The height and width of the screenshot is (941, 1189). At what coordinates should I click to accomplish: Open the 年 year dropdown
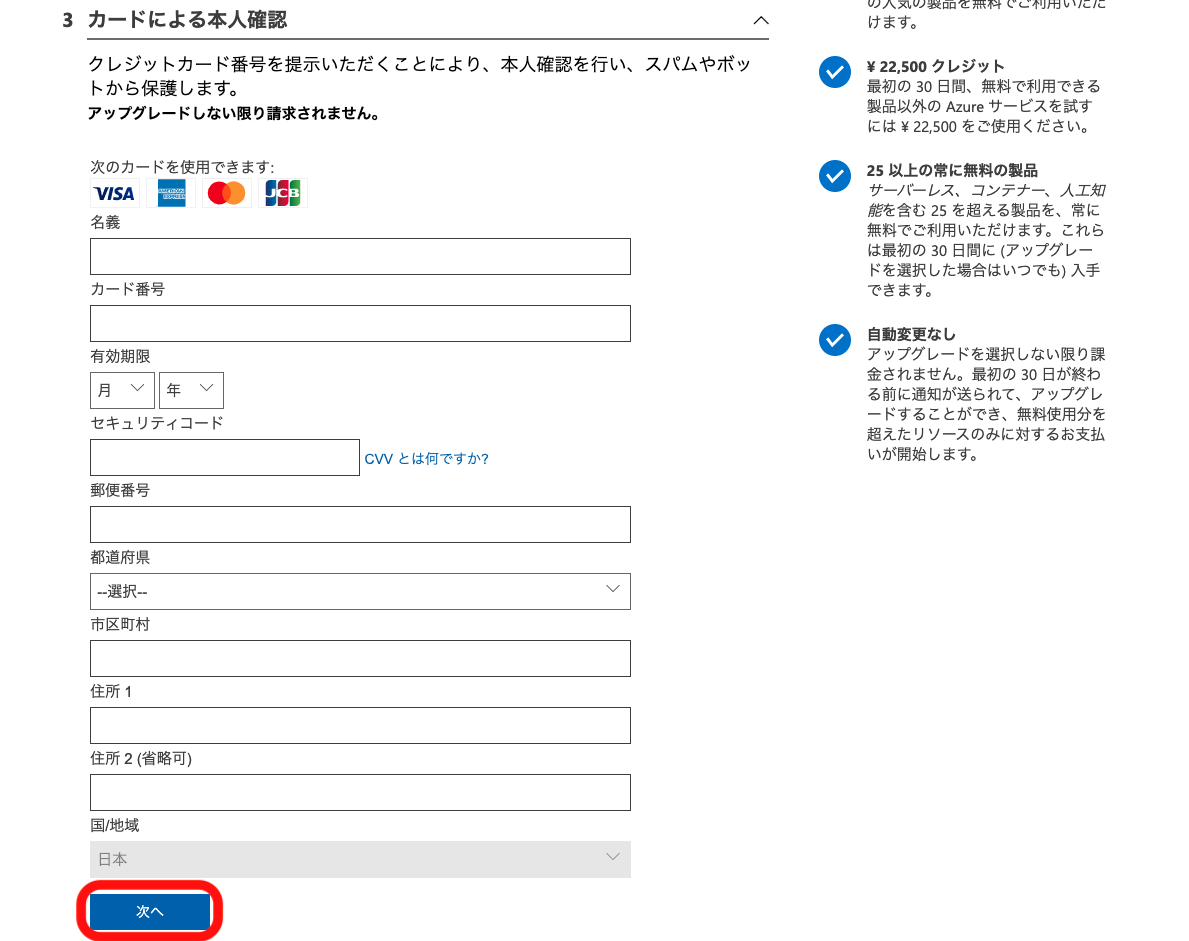pos(191,390)
